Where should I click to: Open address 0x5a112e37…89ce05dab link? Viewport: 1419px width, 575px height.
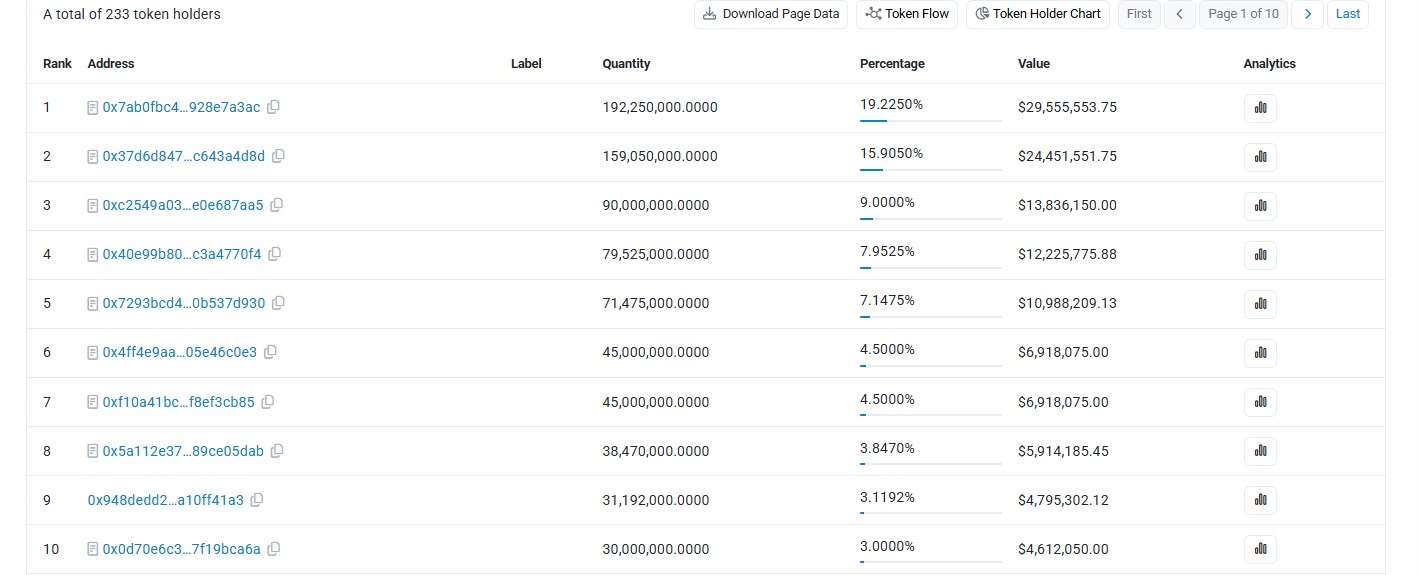tap(183, 451)
